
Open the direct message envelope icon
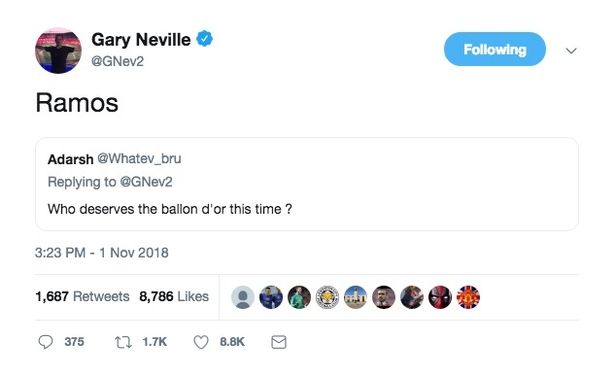click(279, 342)
